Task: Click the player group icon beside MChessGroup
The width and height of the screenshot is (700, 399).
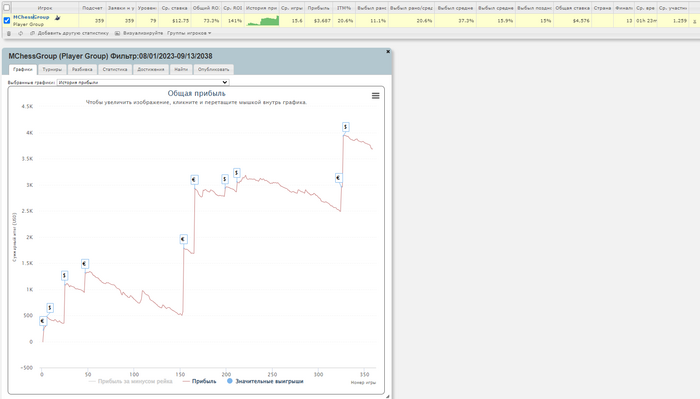Action: pos(57,17)
